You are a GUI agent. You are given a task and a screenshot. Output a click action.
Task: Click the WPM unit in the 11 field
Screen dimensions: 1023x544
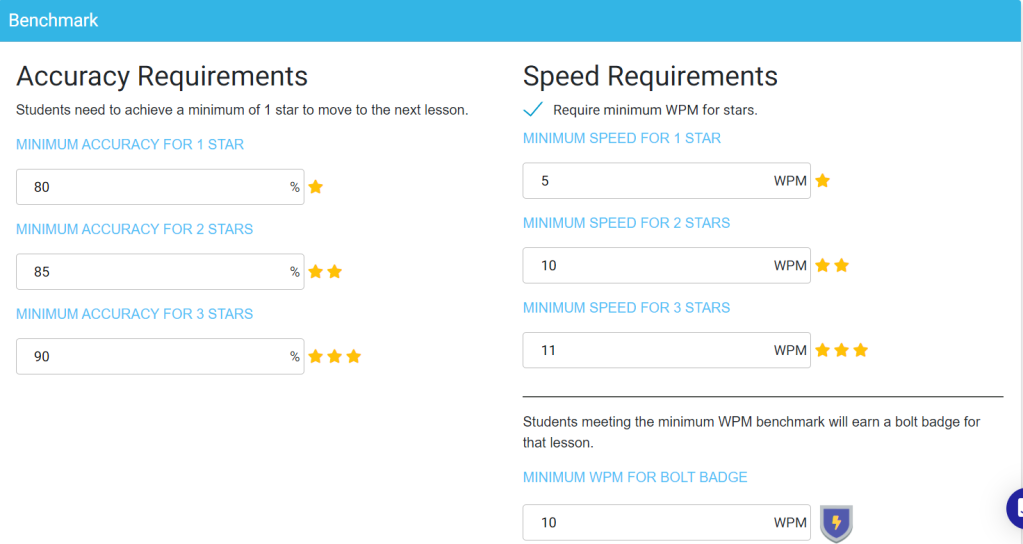pyautogui.click(x=790, y=350)
